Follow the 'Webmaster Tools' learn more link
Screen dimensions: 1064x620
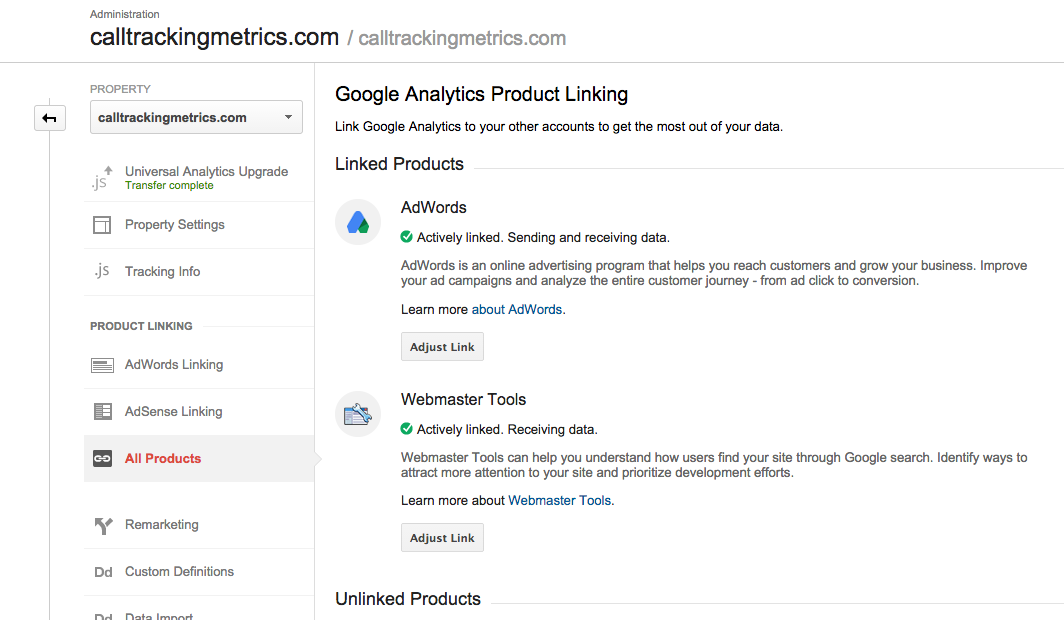click(x=559, y=501)
